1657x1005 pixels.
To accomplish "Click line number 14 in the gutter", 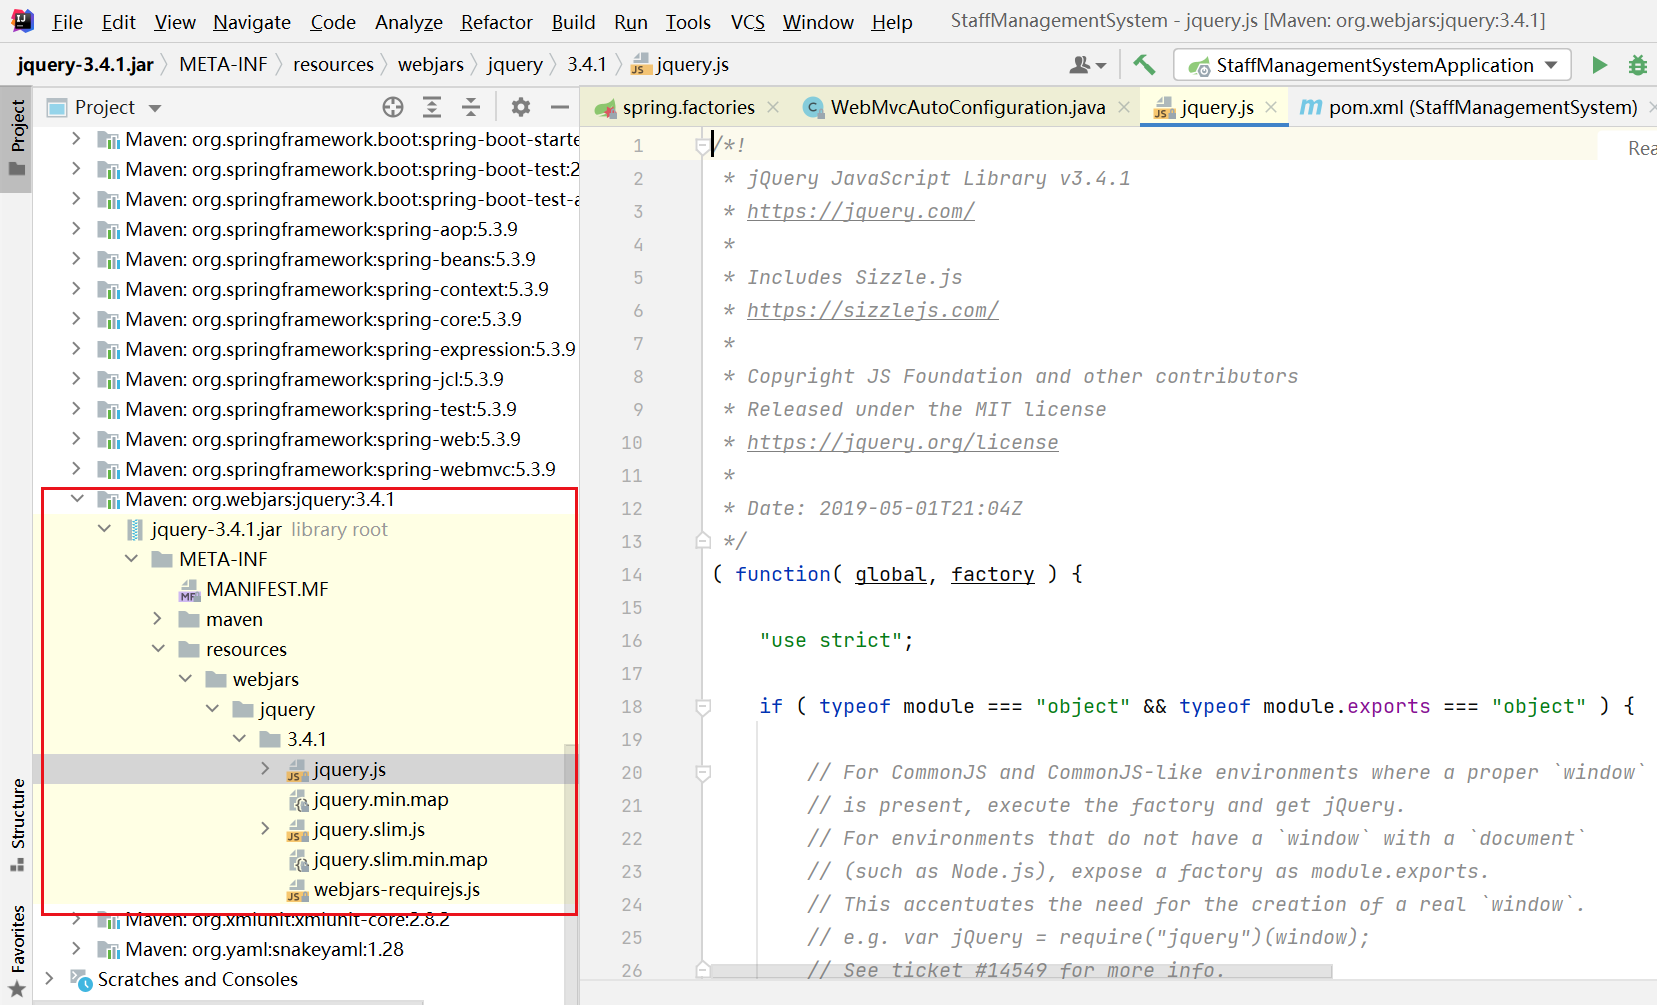I will (632, 575).
